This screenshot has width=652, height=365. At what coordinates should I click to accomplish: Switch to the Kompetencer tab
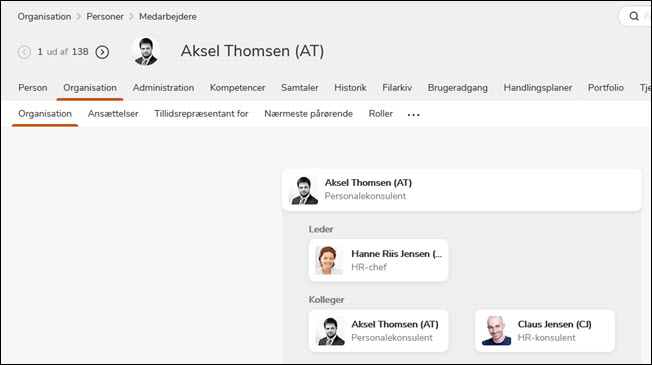point(237,88)
